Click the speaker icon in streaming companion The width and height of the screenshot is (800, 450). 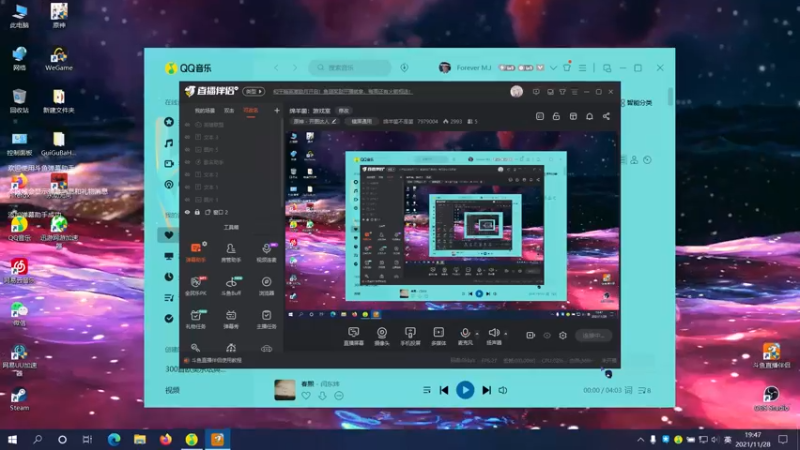tap(493, 333)
